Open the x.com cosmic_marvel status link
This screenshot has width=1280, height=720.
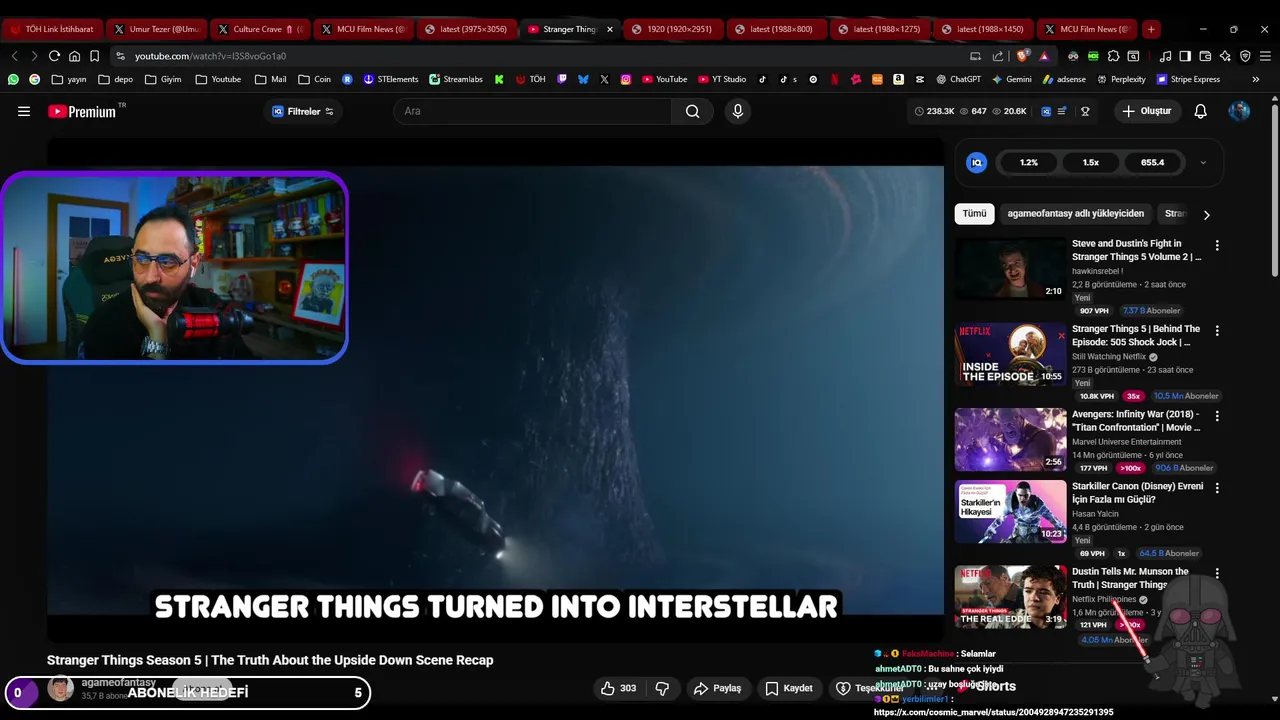[993, 712]
